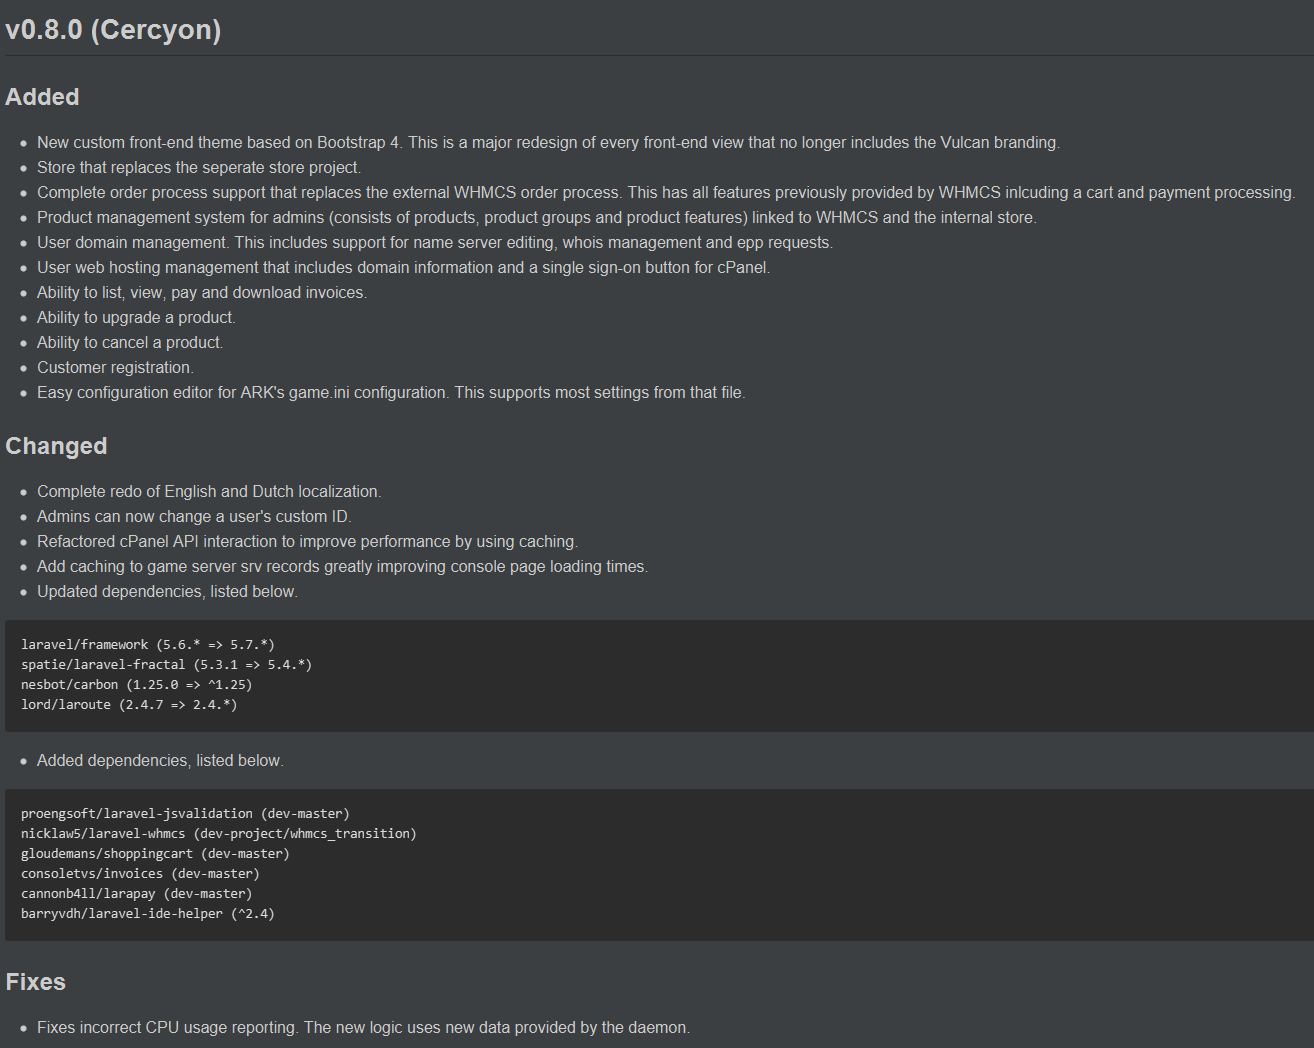Click the Fixes section heading

click(x=35, y=982)
